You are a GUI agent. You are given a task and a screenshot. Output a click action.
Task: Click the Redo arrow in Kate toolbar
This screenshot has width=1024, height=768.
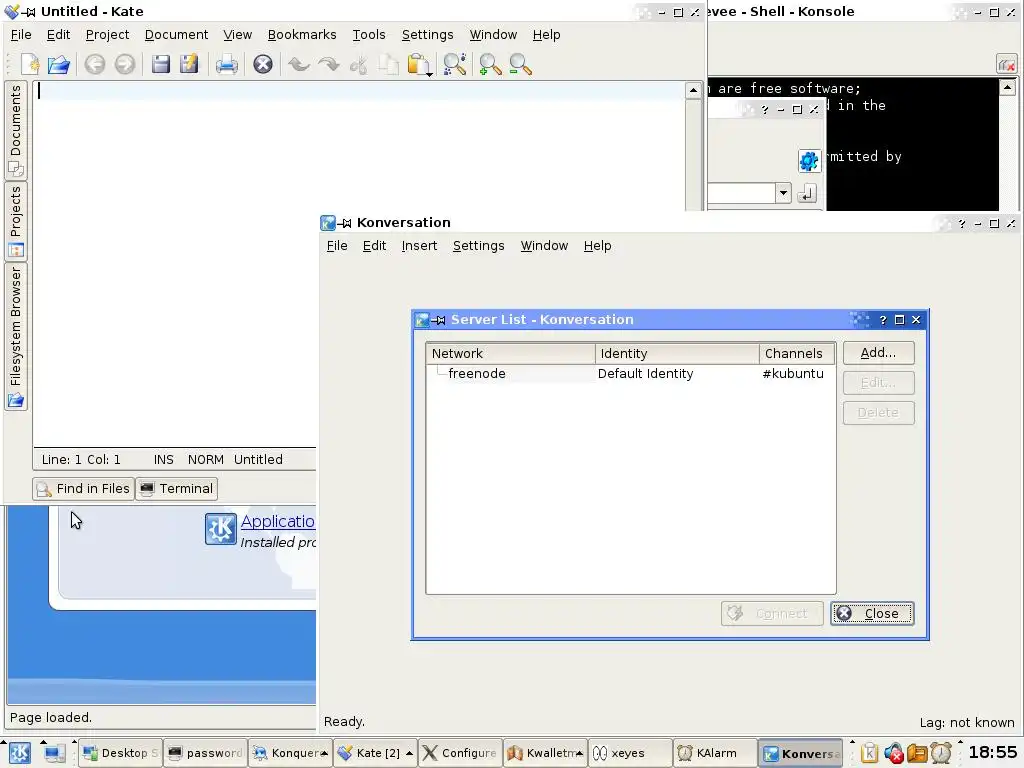pyautogui.click(x=328, y=64)
